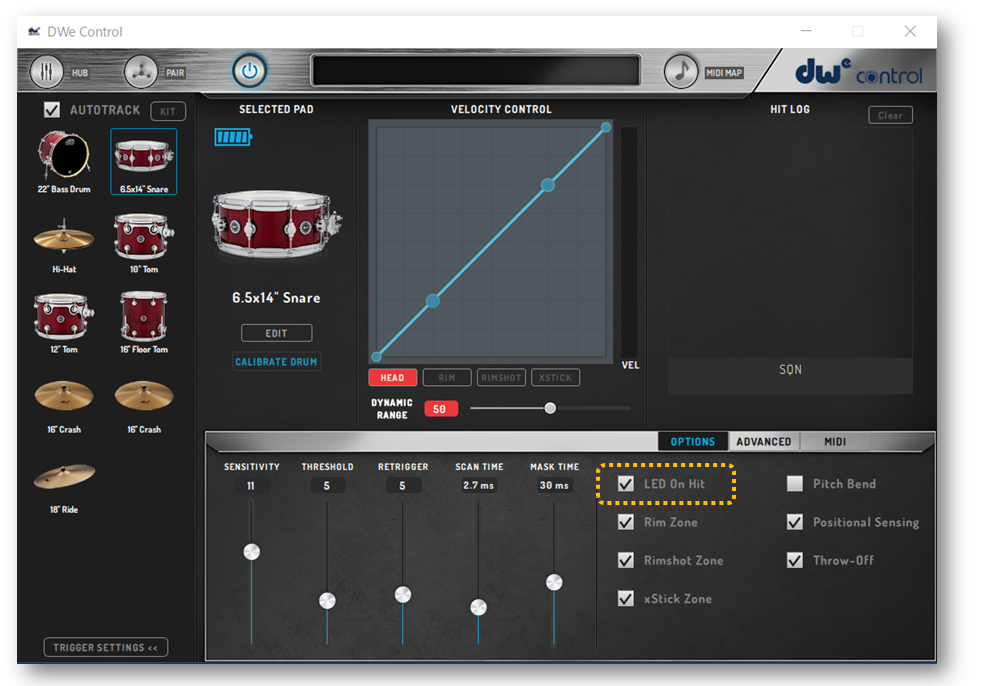Uncheck the Rimshot Zone option

626,560
